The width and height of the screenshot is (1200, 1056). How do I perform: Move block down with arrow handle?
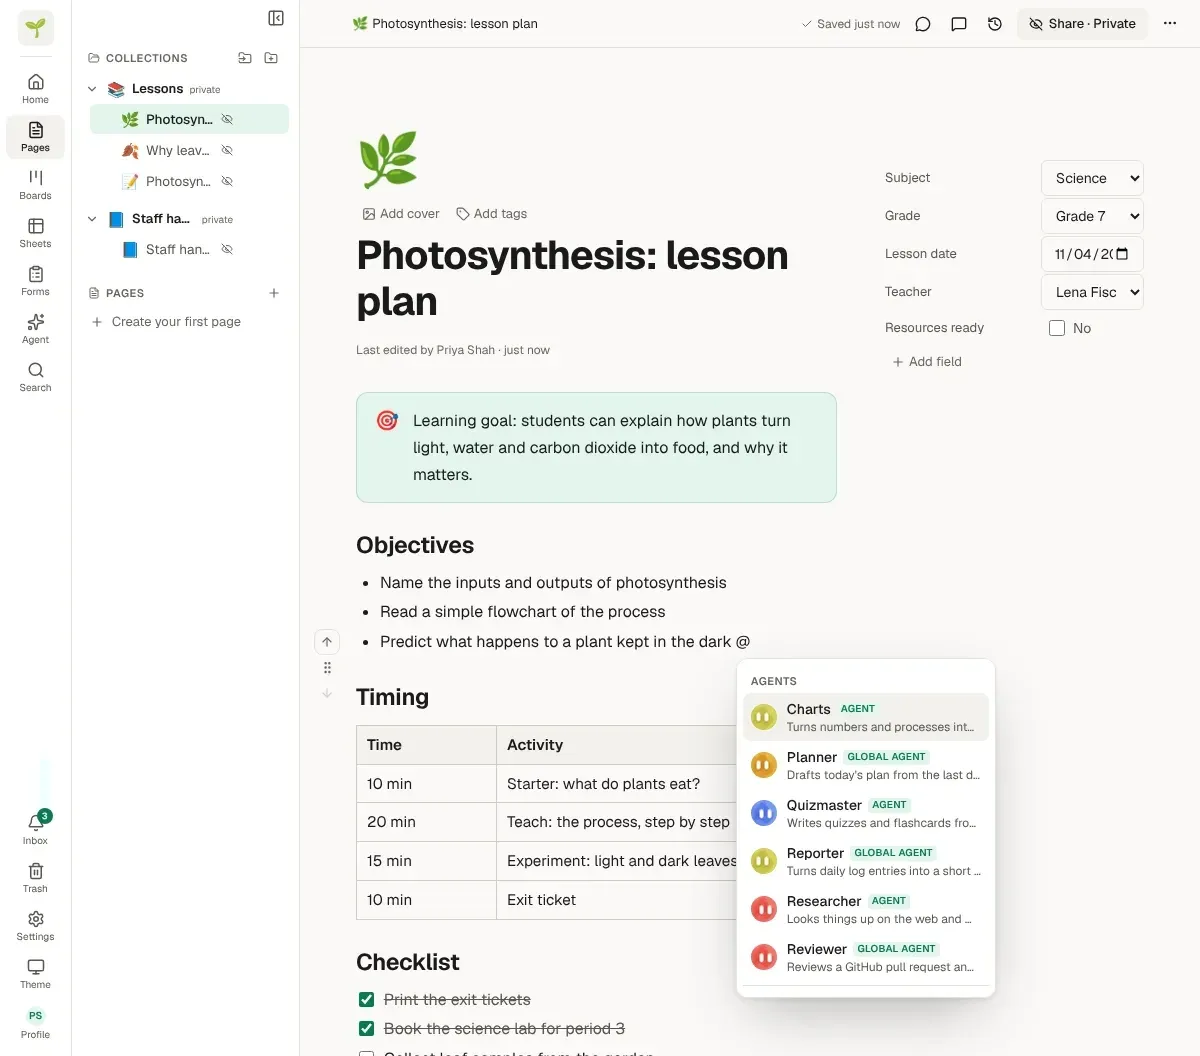tap(327, 693)
